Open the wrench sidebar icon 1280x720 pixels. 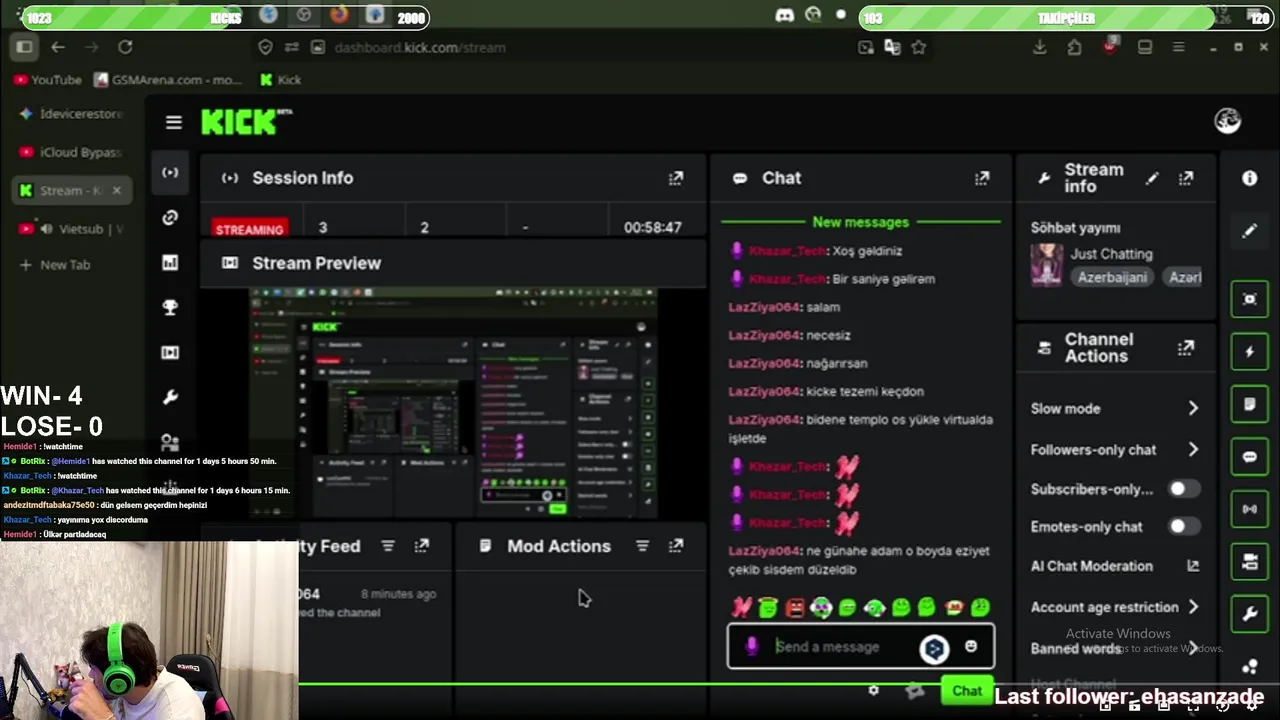click(170, 397)
